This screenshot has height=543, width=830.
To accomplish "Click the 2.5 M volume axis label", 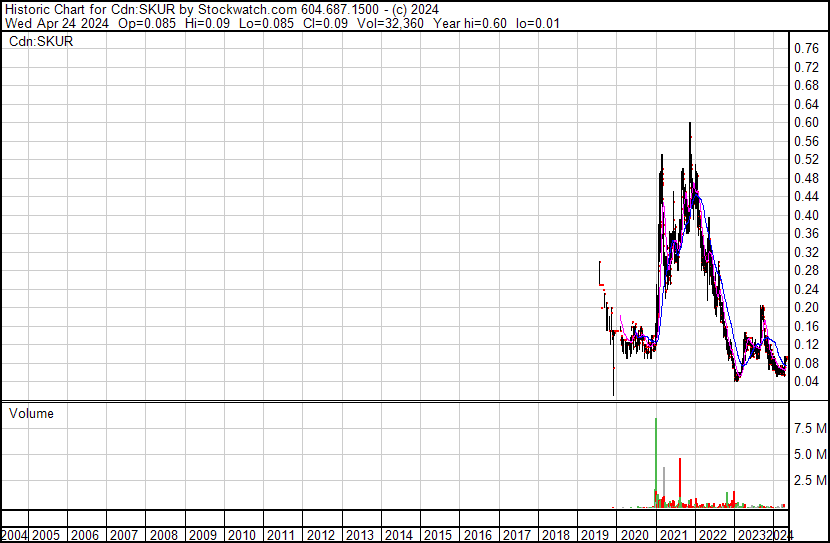I will (810, 480).
